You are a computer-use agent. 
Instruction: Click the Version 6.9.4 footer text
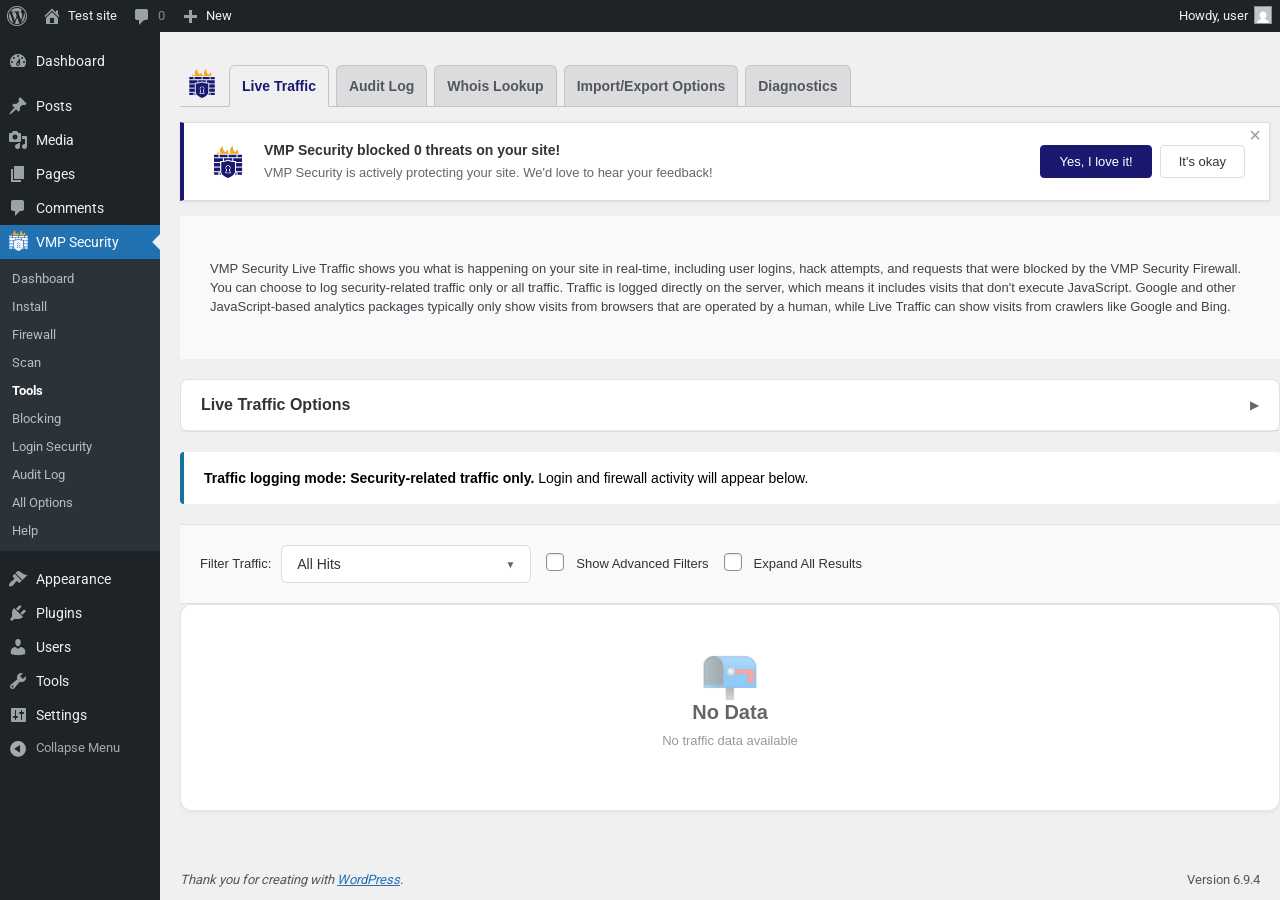coord(1223,880)
